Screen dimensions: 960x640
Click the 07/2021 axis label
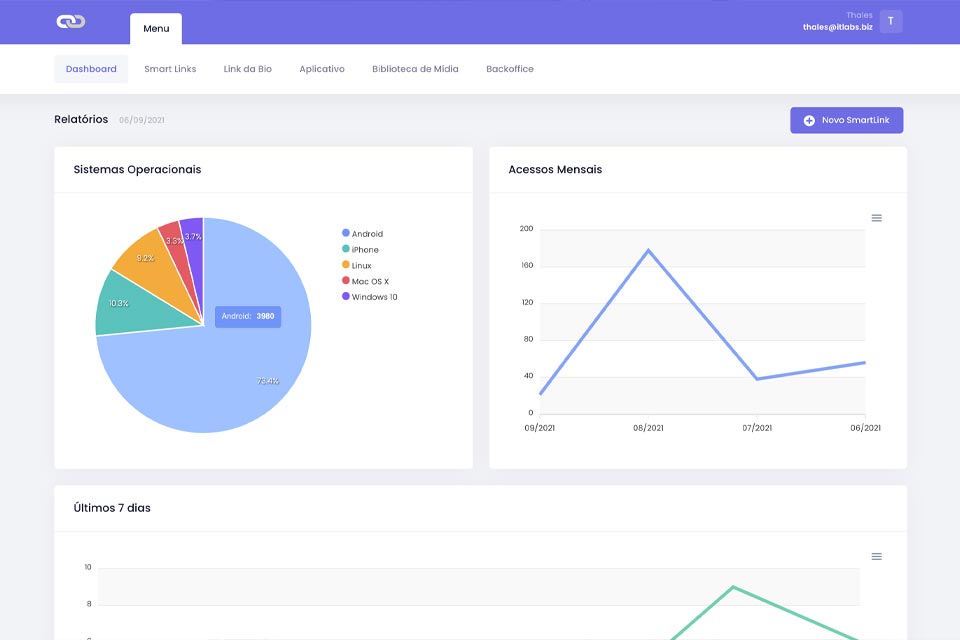tap(757, 428)
